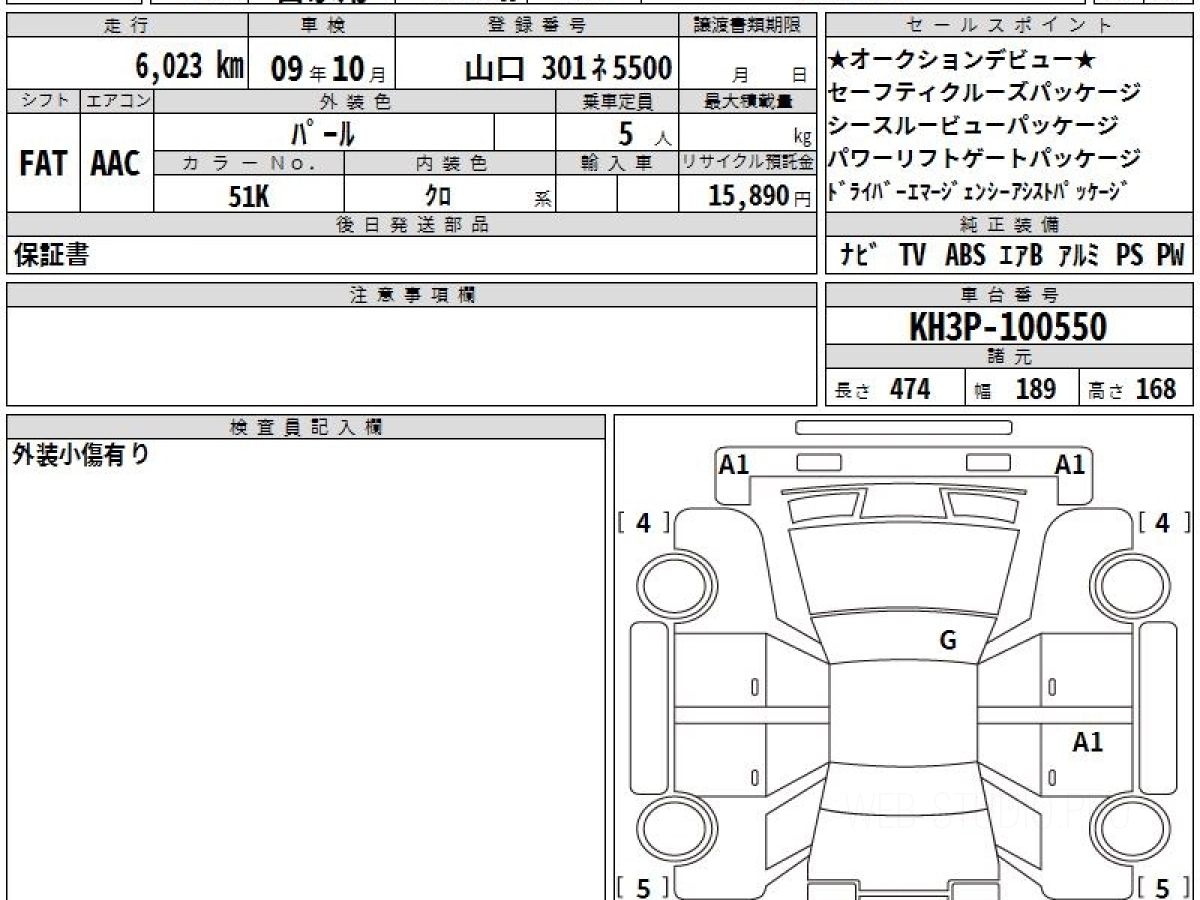Viewport: 1200px width, 900px height.
Task: Click the 51K color code
Action: [249, 196]
